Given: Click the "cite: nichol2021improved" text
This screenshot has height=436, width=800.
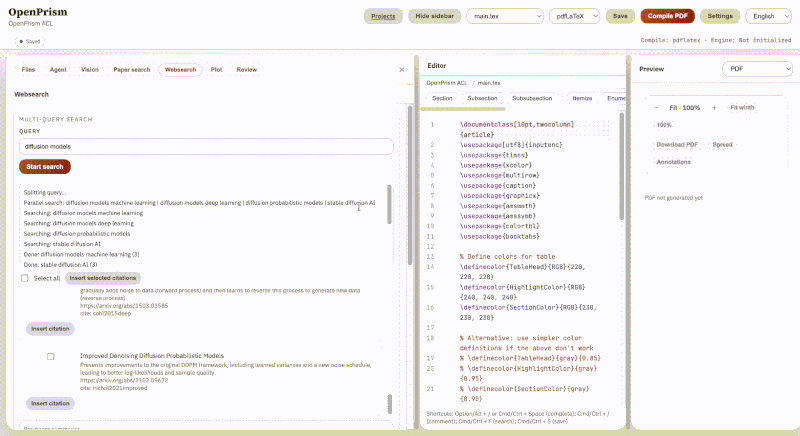Looking at the screenshot, I should click(113, 388).
